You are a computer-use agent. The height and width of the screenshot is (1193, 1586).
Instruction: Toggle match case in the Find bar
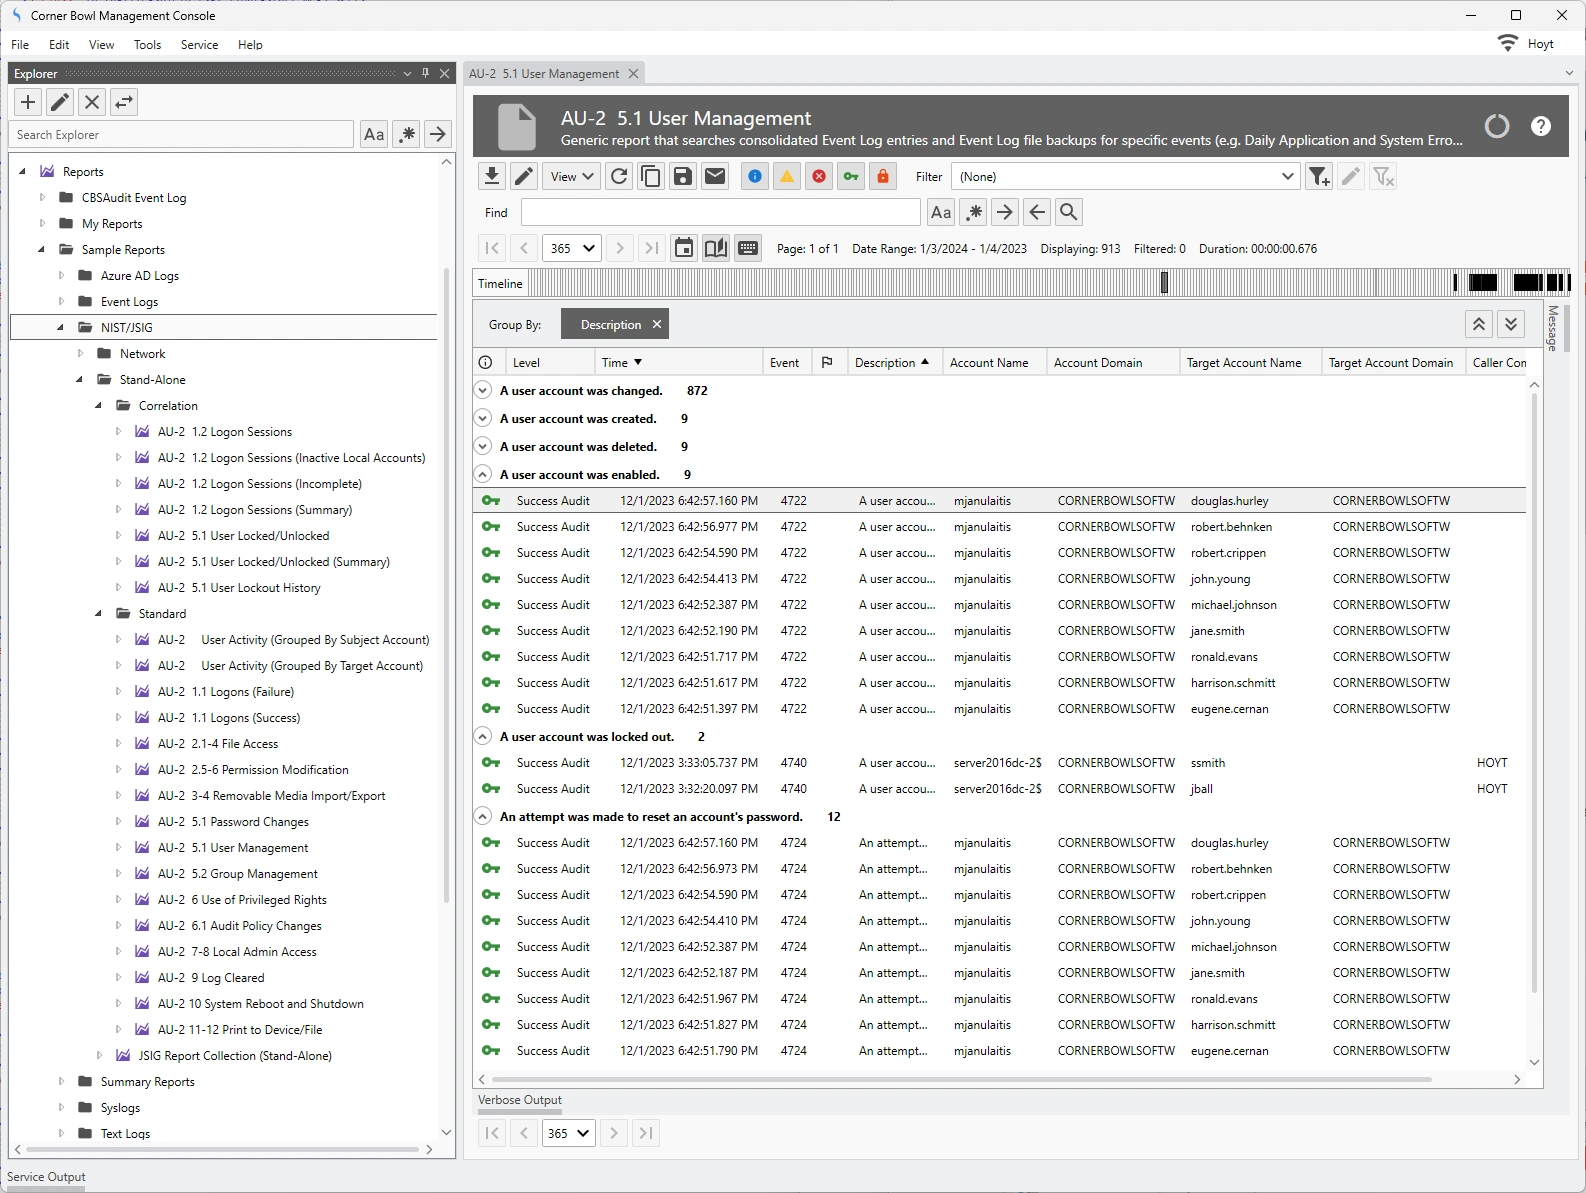(x=941, y=212)
